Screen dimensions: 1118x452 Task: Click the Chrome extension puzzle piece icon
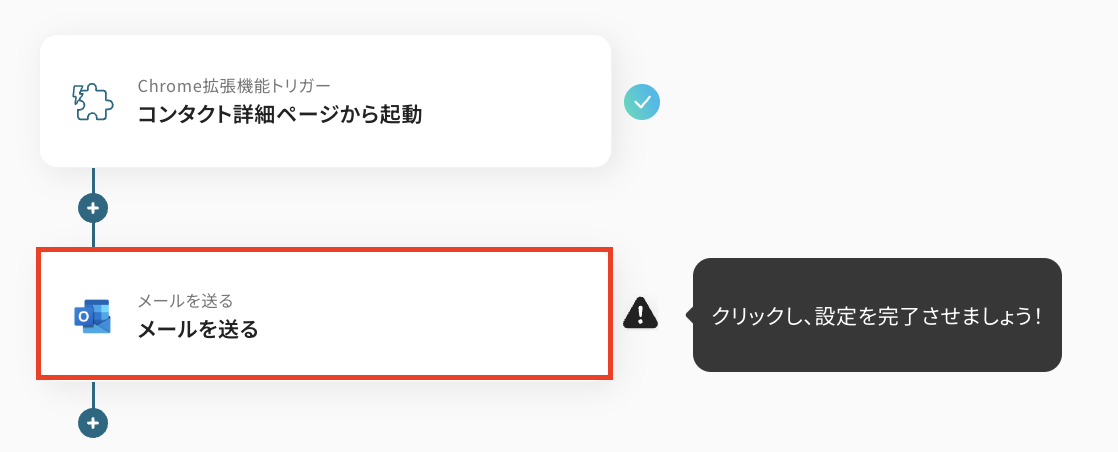click(x=94, y=102)
